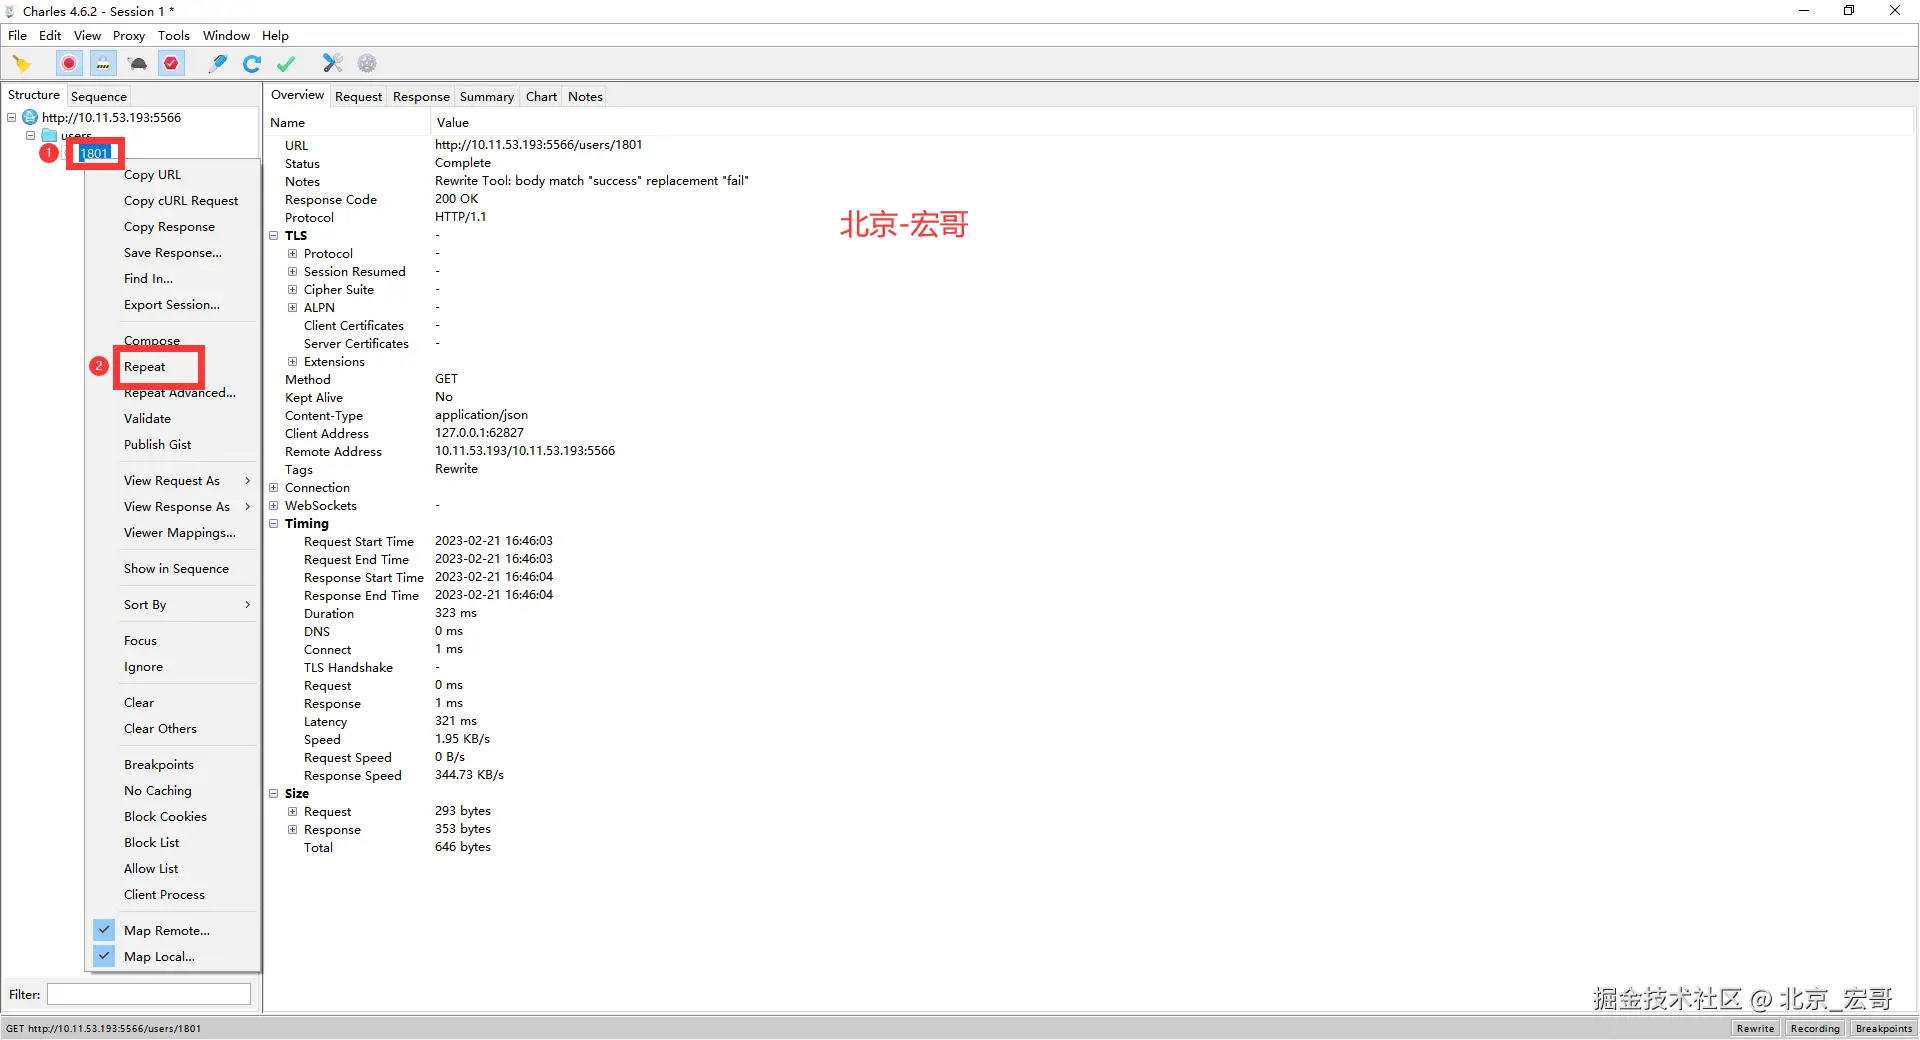
Task: Collapse the Timing section
Action: [x=274, y=524]
